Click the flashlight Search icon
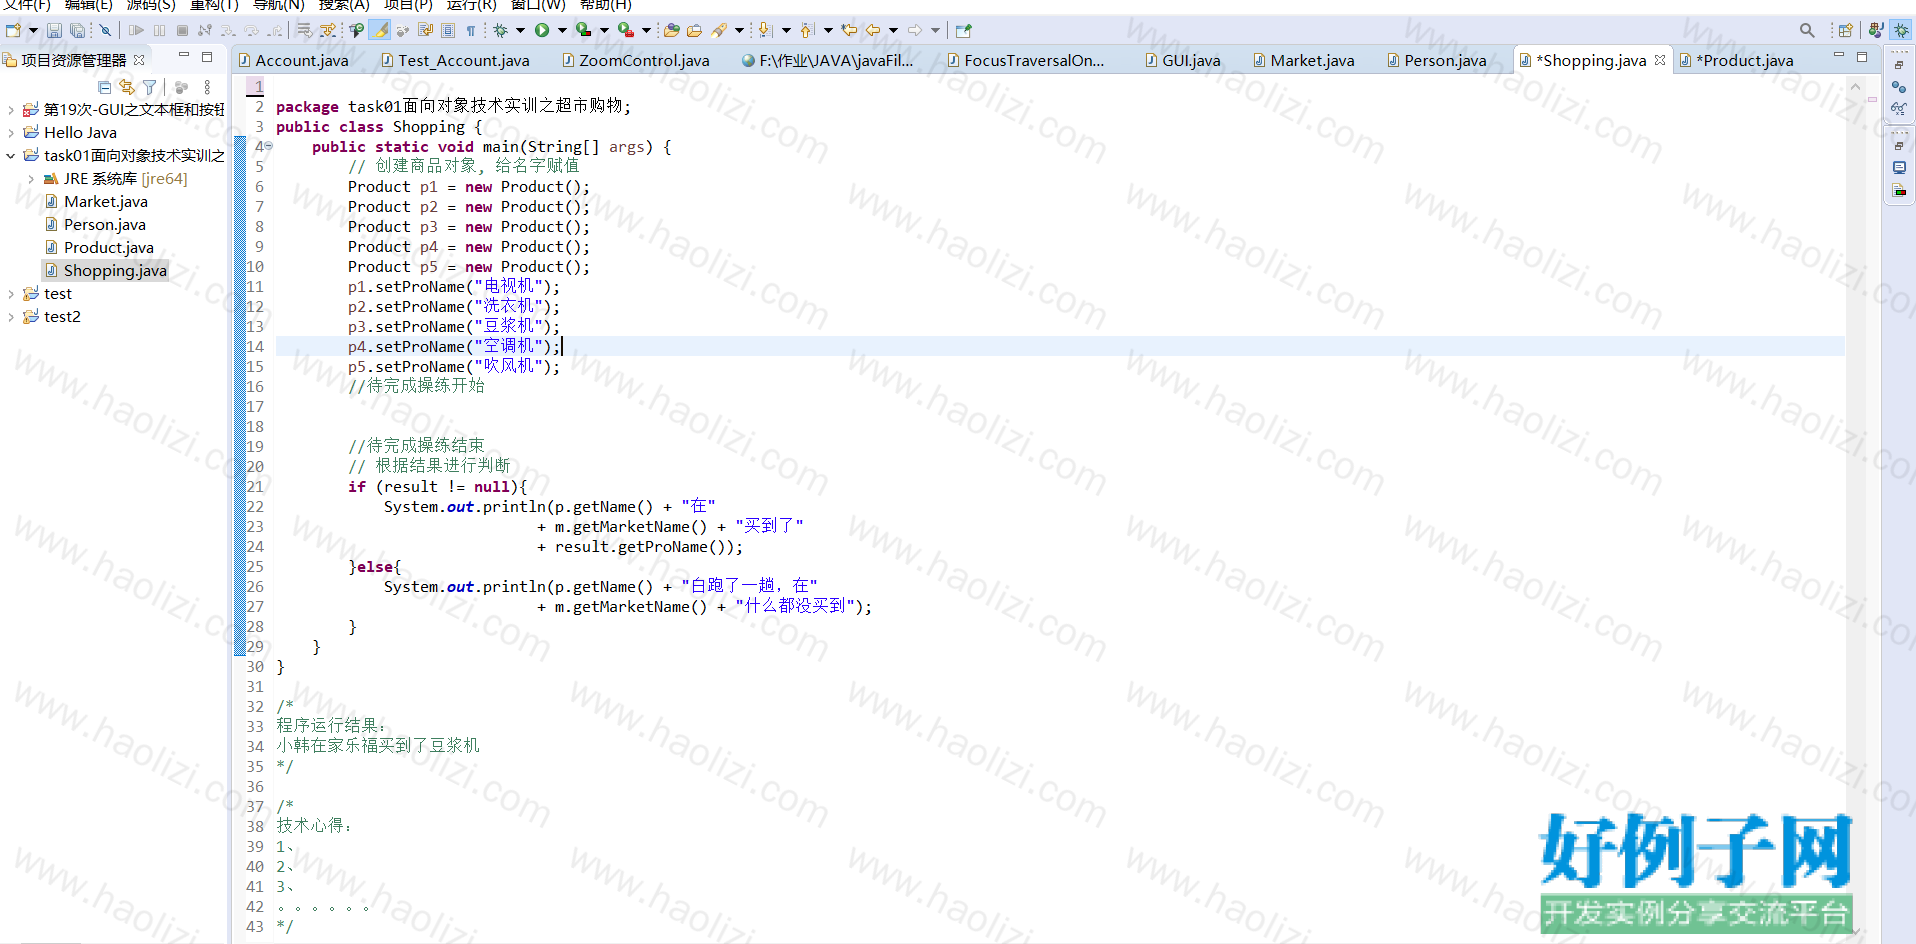The height and width of the screenshot is (944, 1916). 718,30
